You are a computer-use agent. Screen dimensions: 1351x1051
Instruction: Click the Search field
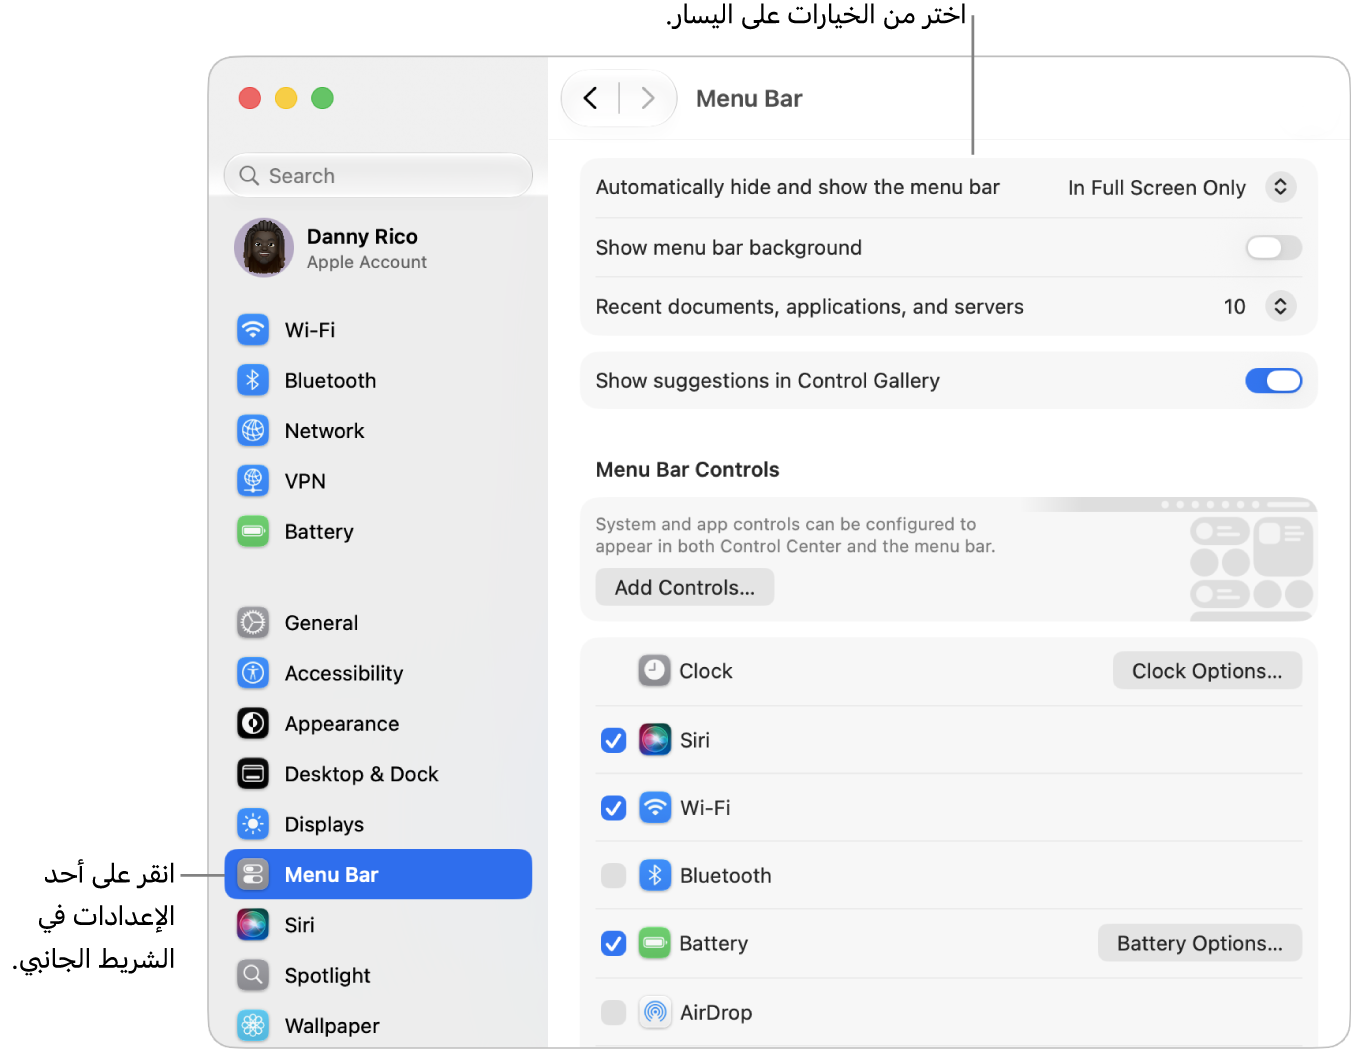click(378, 176)
